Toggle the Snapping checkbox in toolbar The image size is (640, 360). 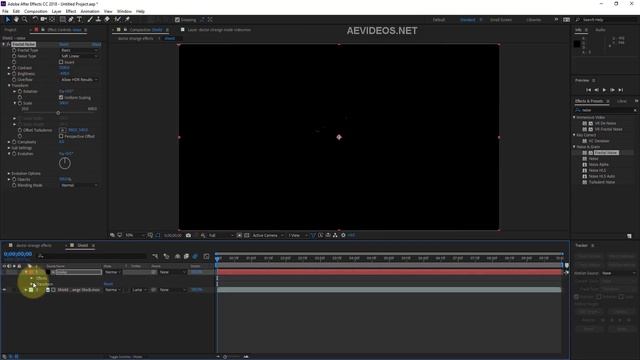(177, 20)
